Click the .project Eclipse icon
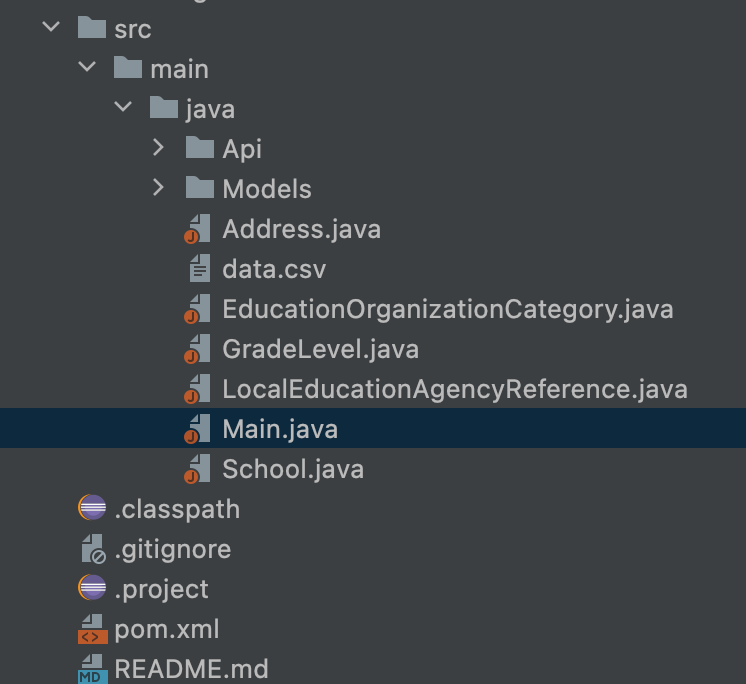This screenshot has width=746, height=684. tap(92, 587)
